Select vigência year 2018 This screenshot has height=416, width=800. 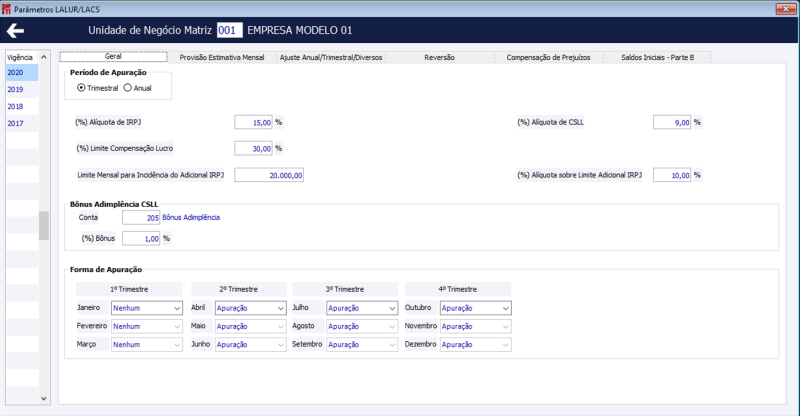22,106
